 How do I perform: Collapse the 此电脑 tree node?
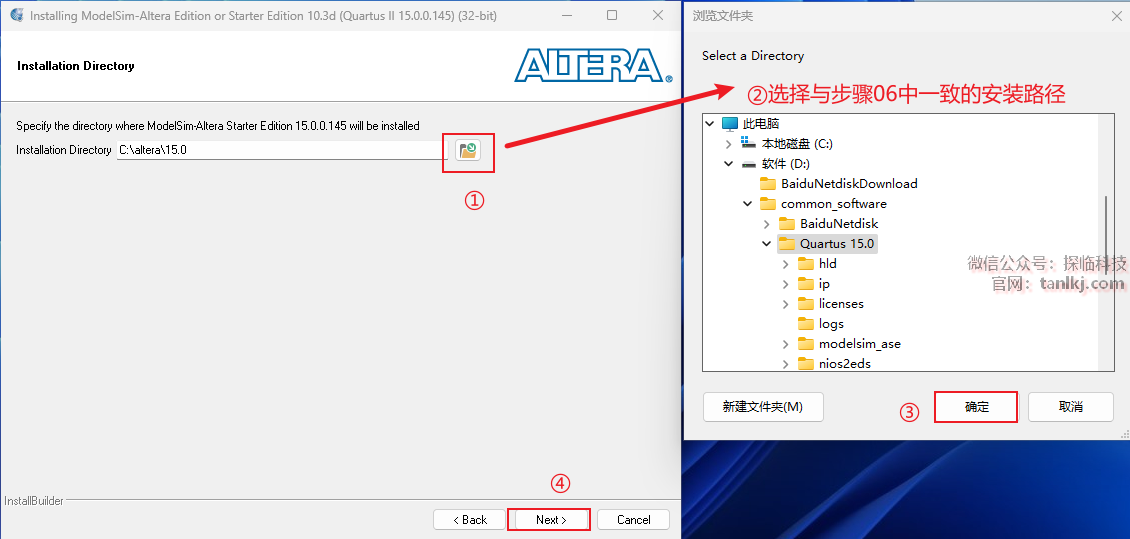[710, 124]
